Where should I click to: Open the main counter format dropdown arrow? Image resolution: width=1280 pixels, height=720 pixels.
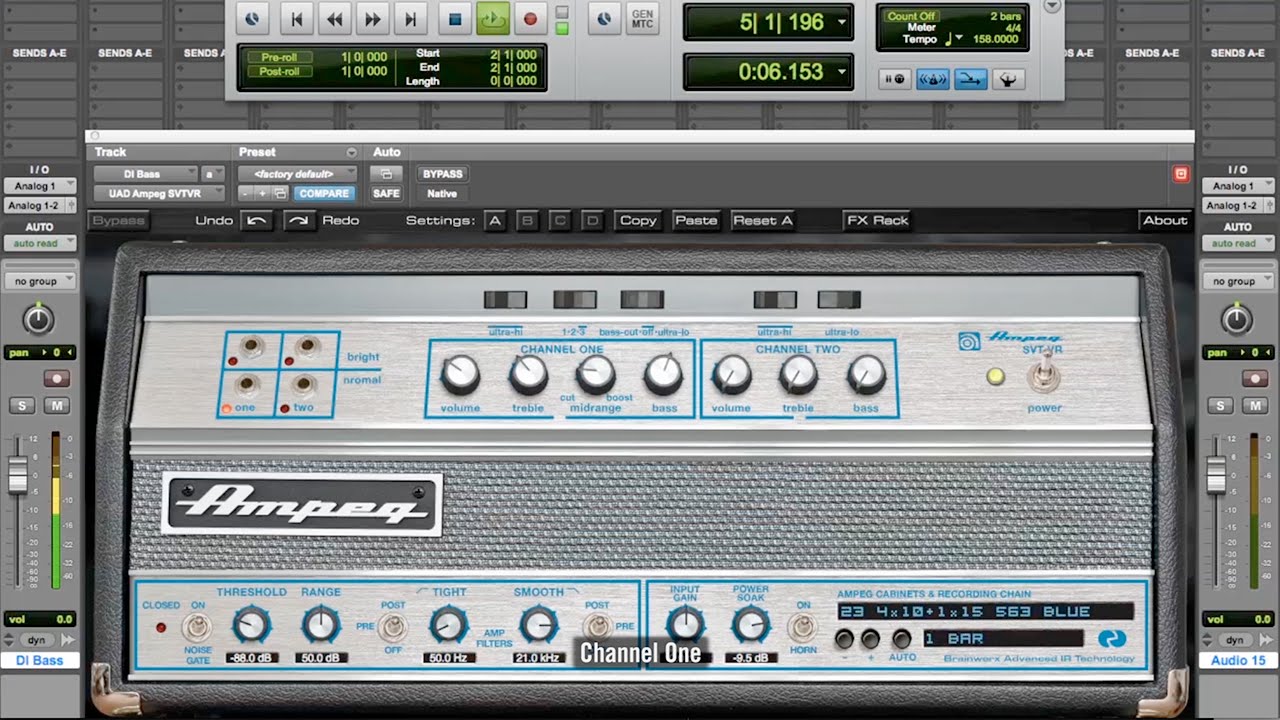[x=841, y=22]
